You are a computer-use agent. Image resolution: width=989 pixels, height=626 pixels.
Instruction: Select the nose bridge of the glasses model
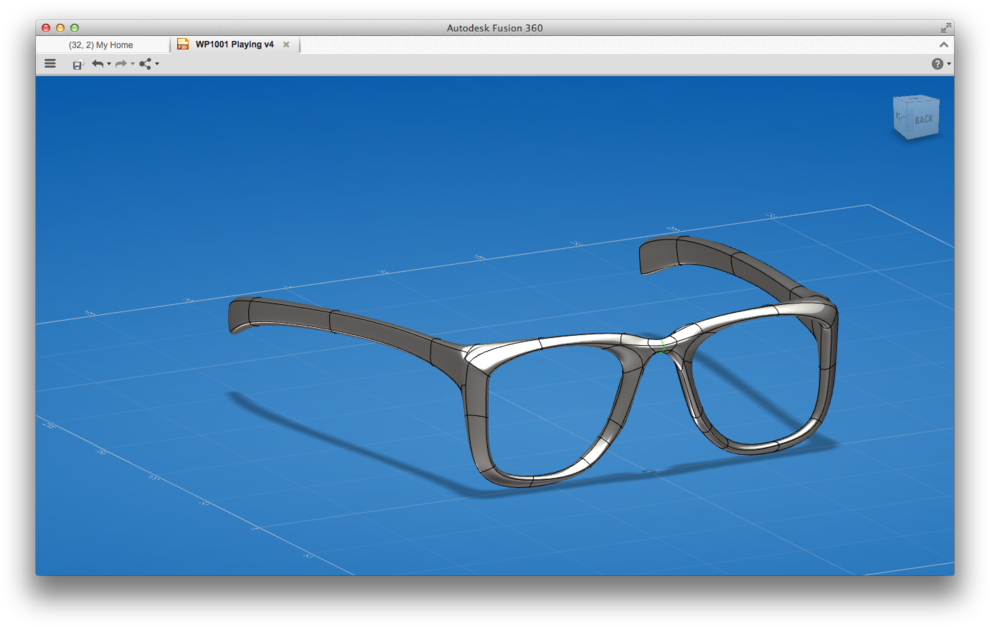663,345
